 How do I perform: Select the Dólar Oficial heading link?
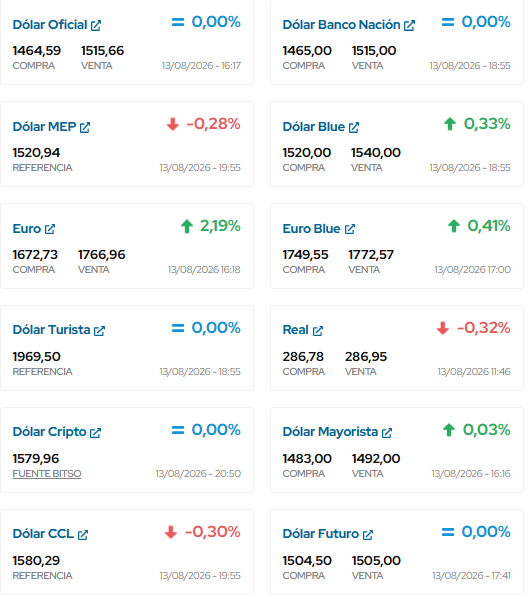click(x=50, y=25)
